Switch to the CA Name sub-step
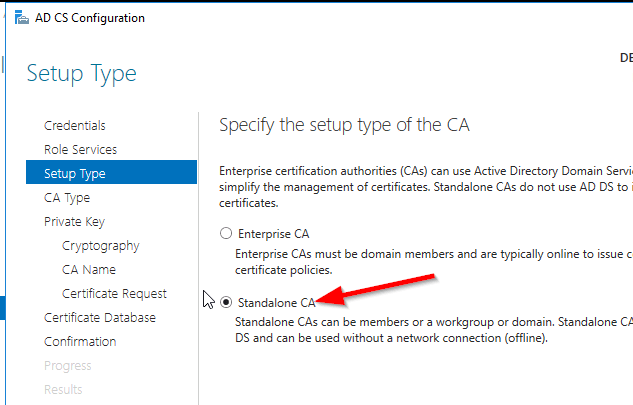Screen dimensions: 633x405 click(88, 270)
